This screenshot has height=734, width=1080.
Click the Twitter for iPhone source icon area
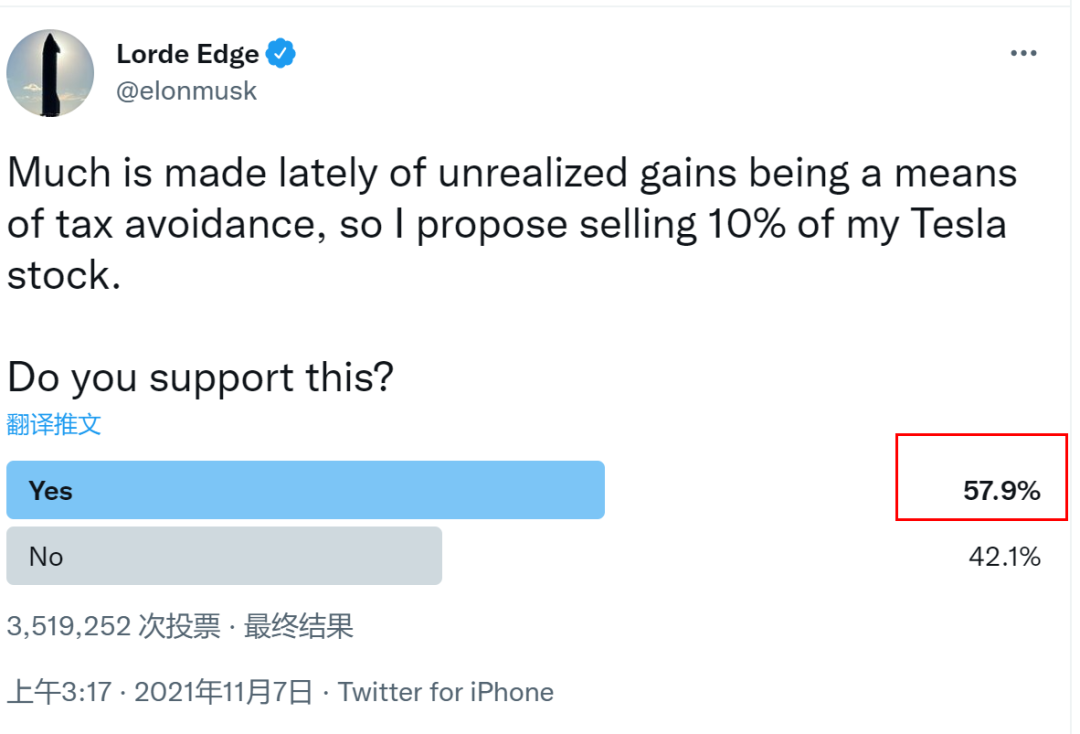click(447, 691)
